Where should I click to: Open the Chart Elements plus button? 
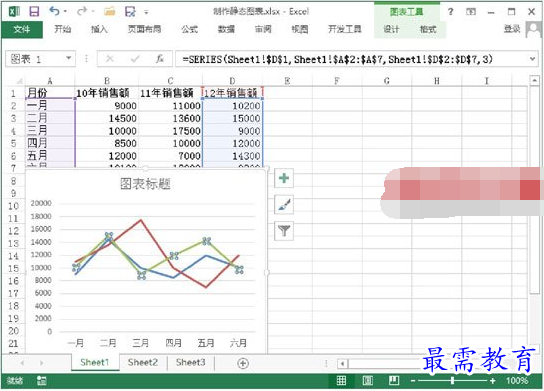(x=284, y=178)
